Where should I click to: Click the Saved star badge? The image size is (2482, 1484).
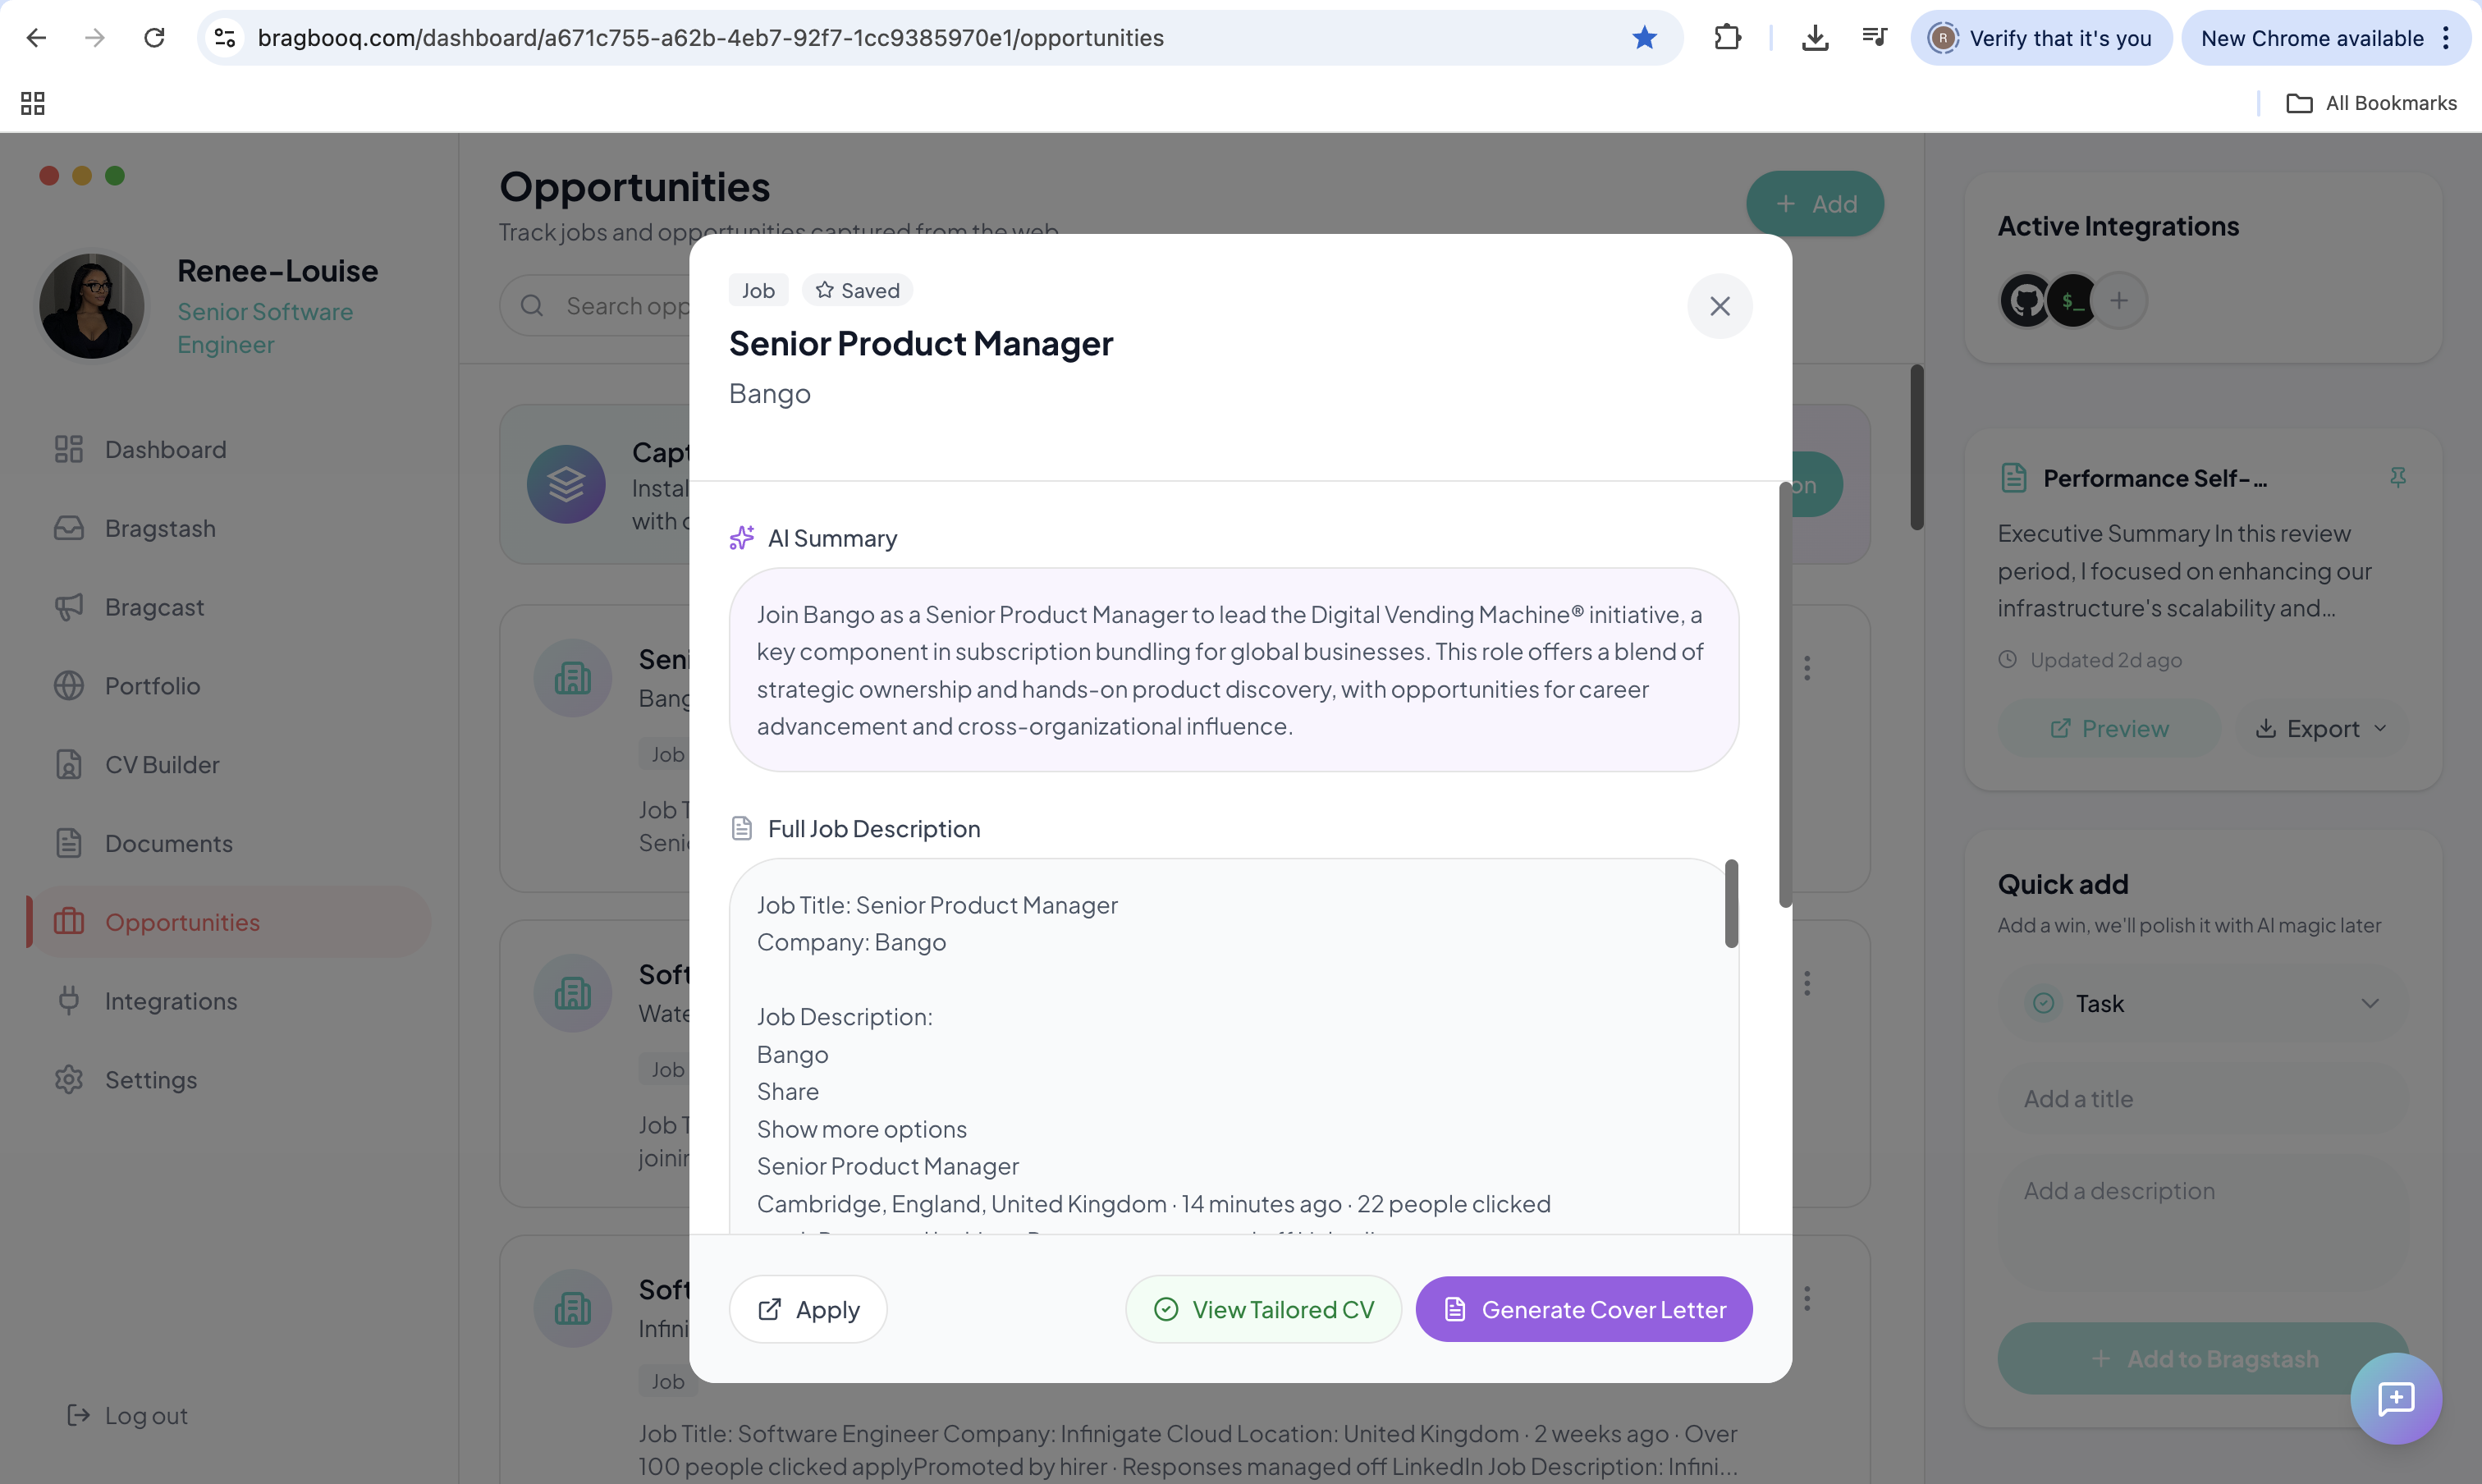(857, 290)
